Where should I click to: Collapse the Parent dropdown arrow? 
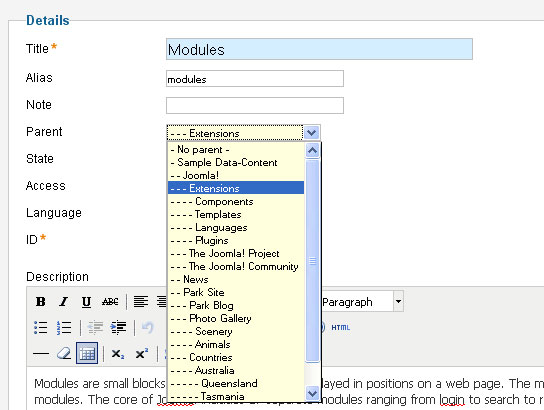pyautogui.click(x=312, y=133)
